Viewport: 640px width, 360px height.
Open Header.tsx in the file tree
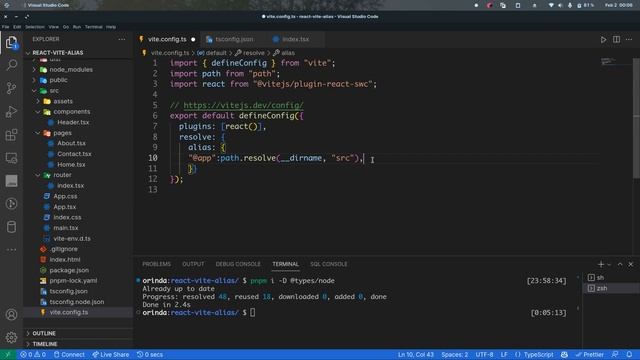click(x=73, y=122)
